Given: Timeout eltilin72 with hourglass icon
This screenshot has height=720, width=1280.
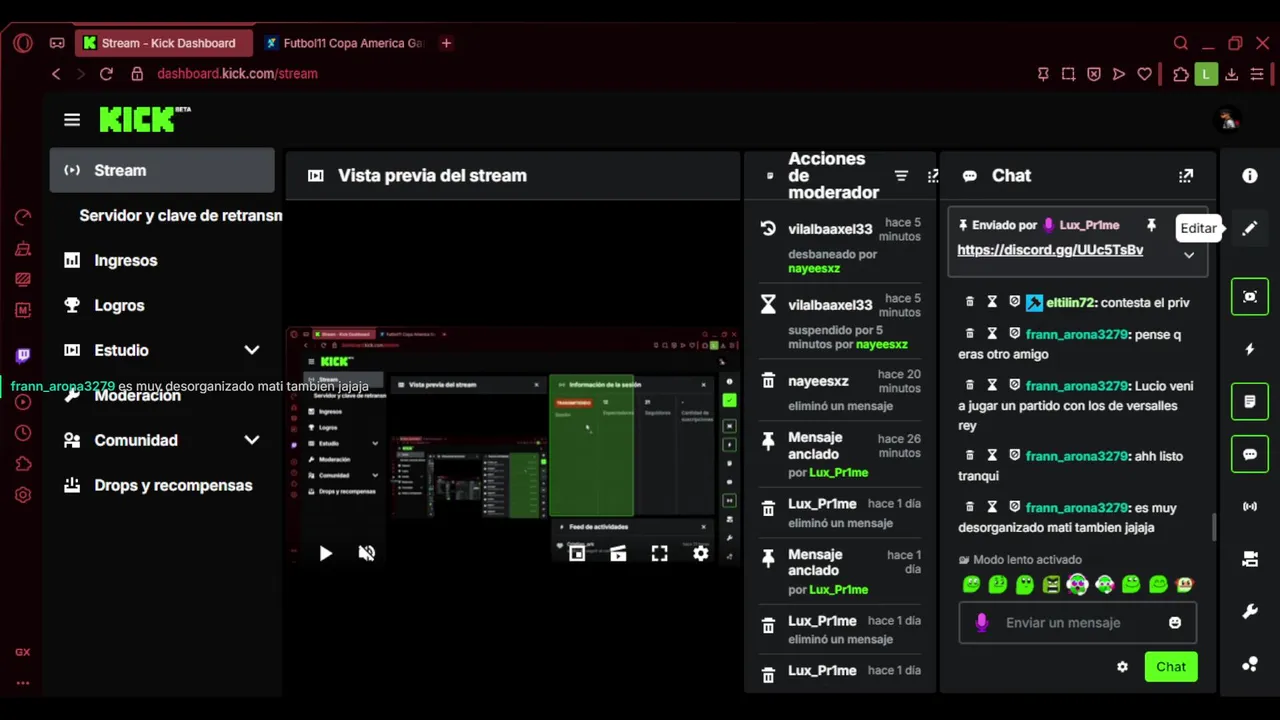Looking at the screenshot, I should coord(992,302).
